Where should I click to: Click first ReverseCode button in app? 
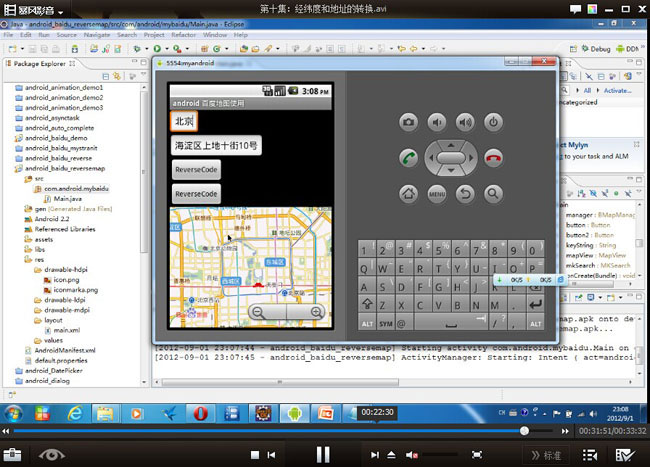196,169
